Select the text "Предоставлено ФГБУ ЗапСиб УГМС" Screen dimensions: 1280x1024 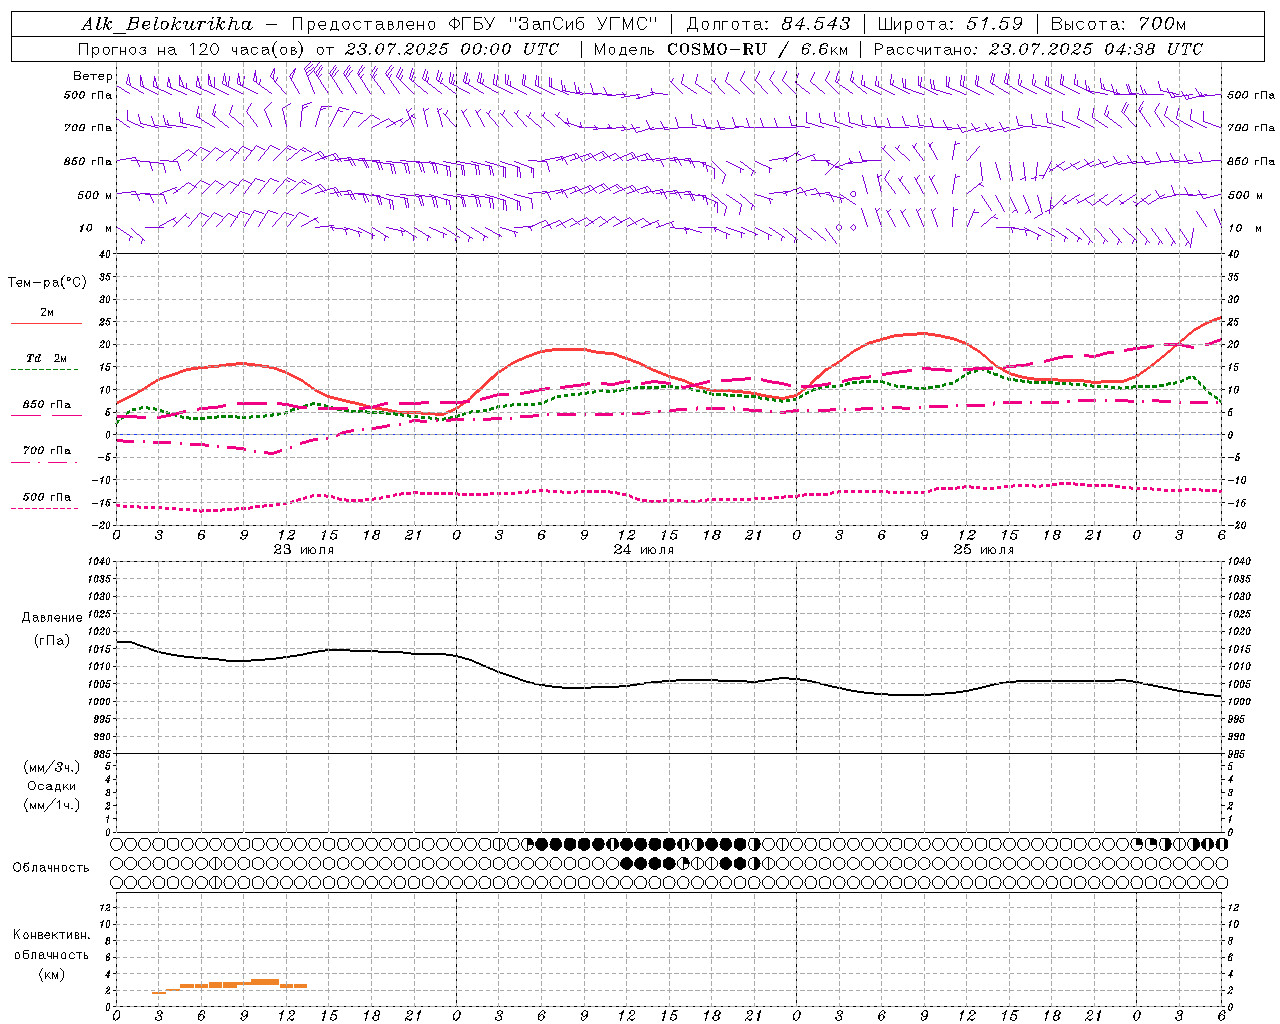(474, 23)
